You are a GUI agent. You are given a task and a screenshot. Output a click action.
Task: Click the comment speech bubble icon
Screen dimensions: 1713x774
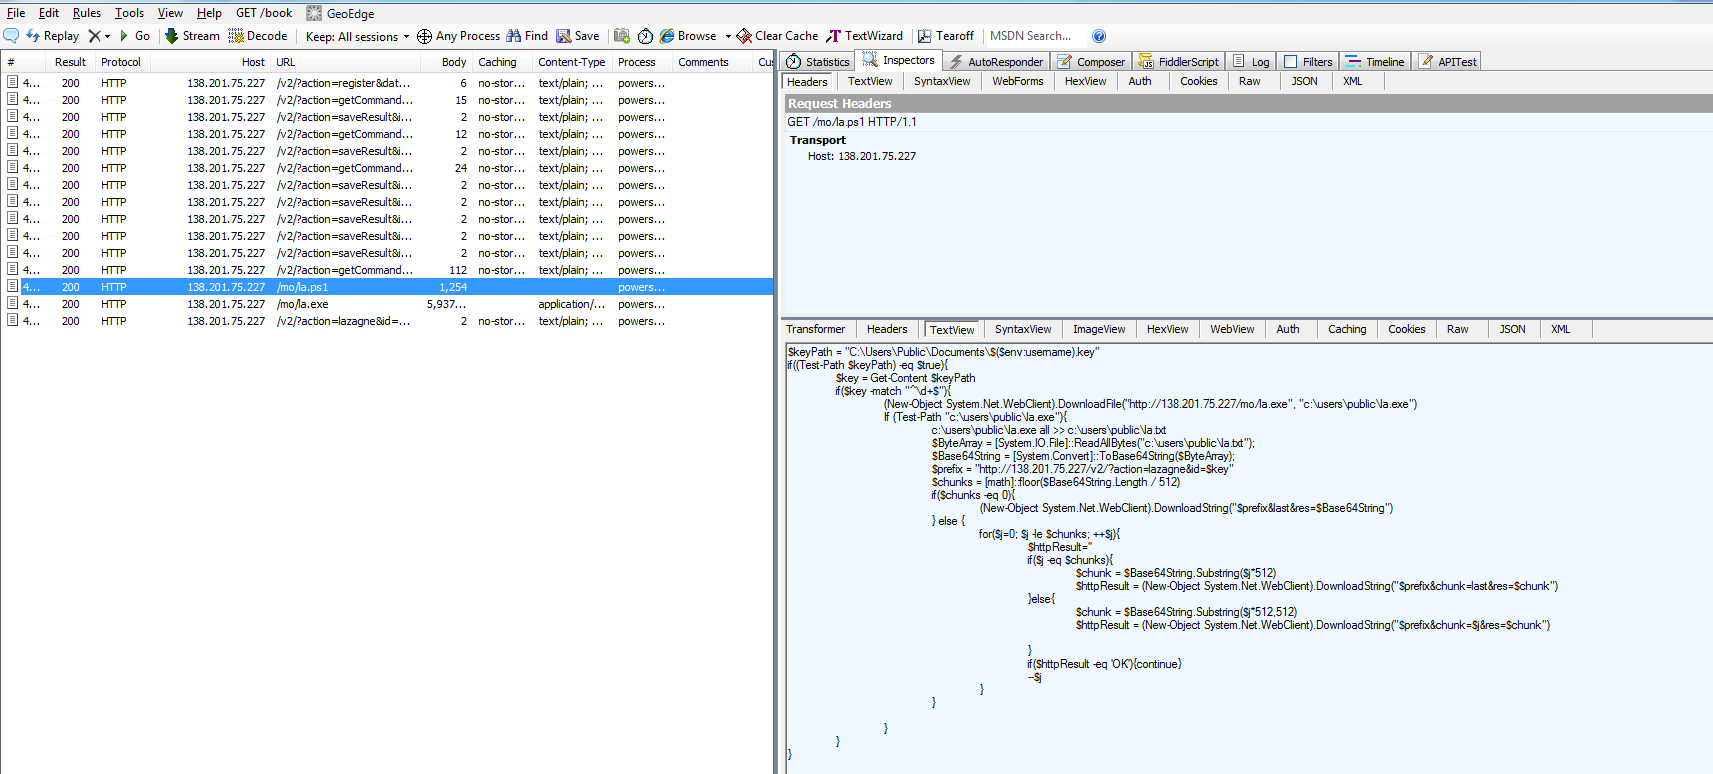click(11, 36)
